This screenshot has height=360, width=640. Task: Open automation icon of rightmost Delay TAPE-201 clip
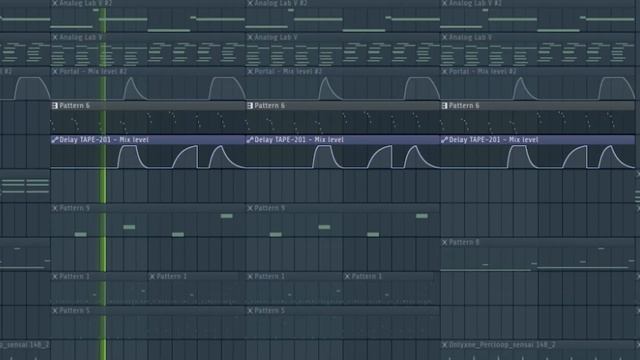pyautogui.click(x=444, y=140)
